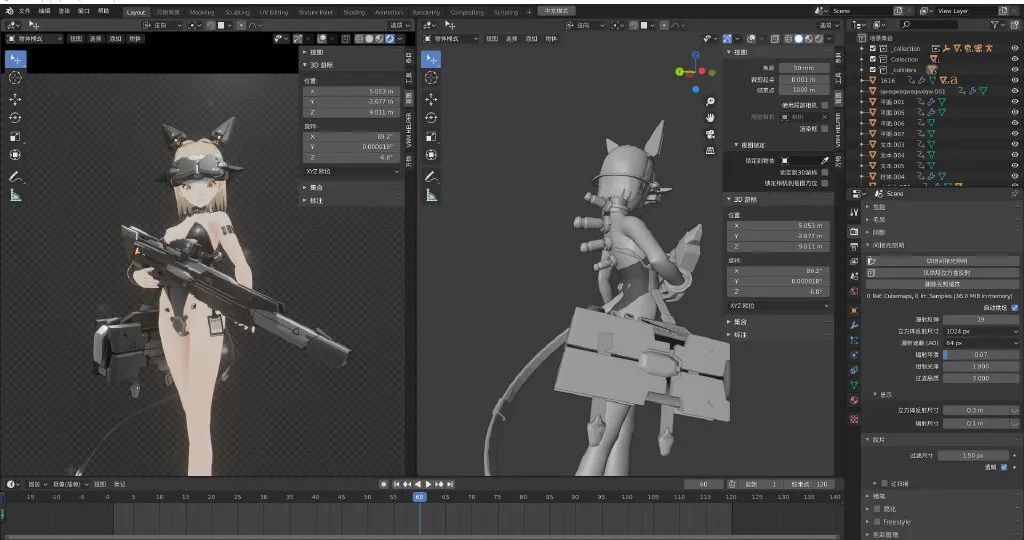Jump to the last frame of timeline
This screenshot has width=1024, height=540.
point(450,484)
